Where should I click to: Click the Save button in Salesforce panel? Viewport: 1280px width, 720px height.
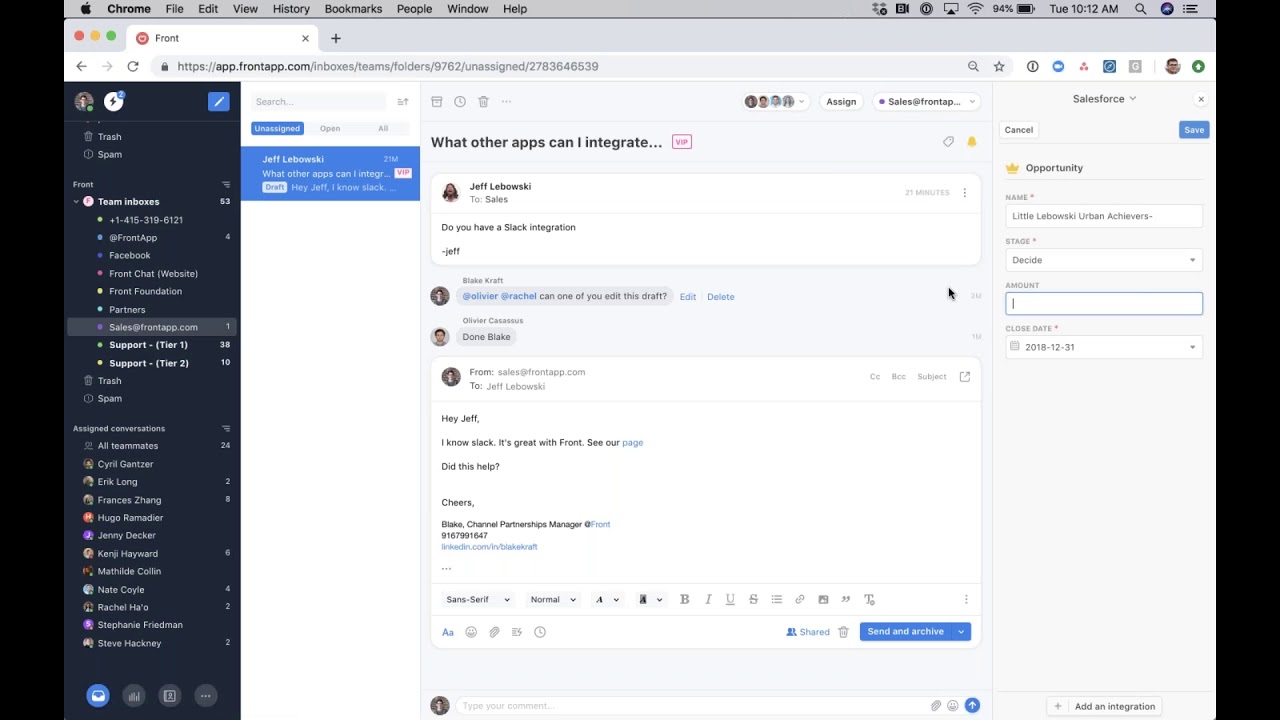(1194, 130)
